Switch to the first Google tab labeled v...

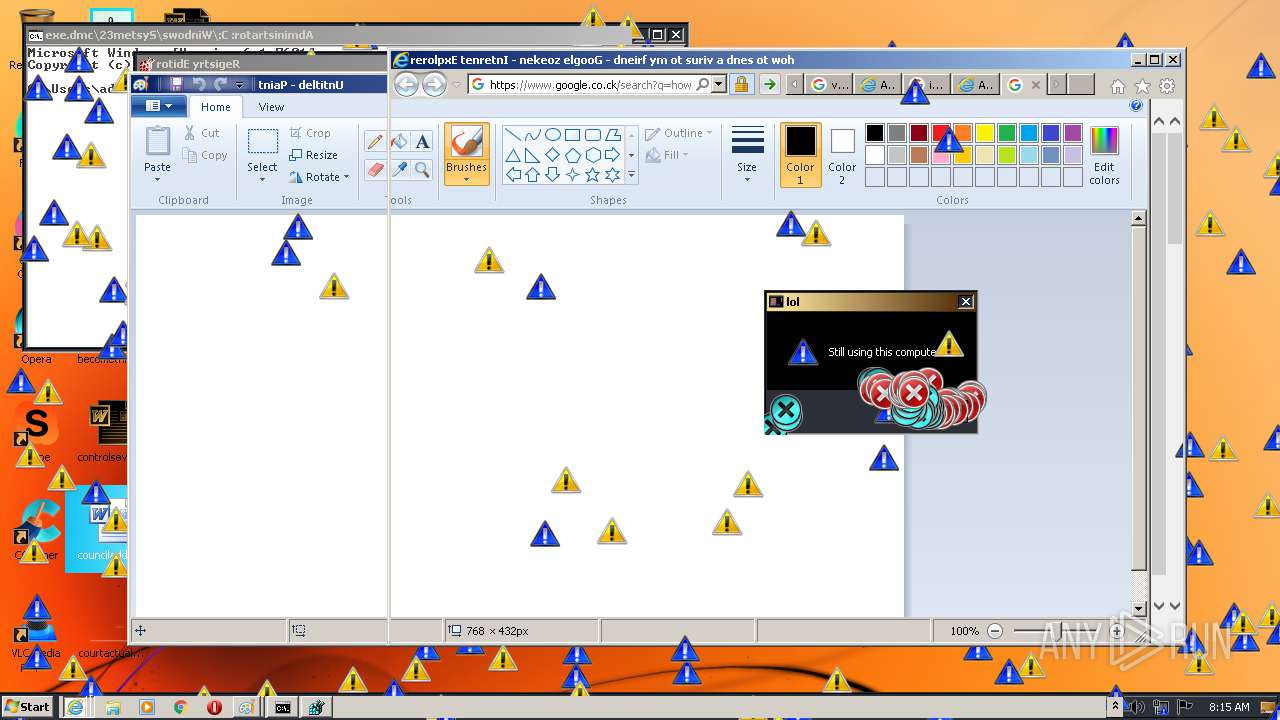(x=831, y=85)
